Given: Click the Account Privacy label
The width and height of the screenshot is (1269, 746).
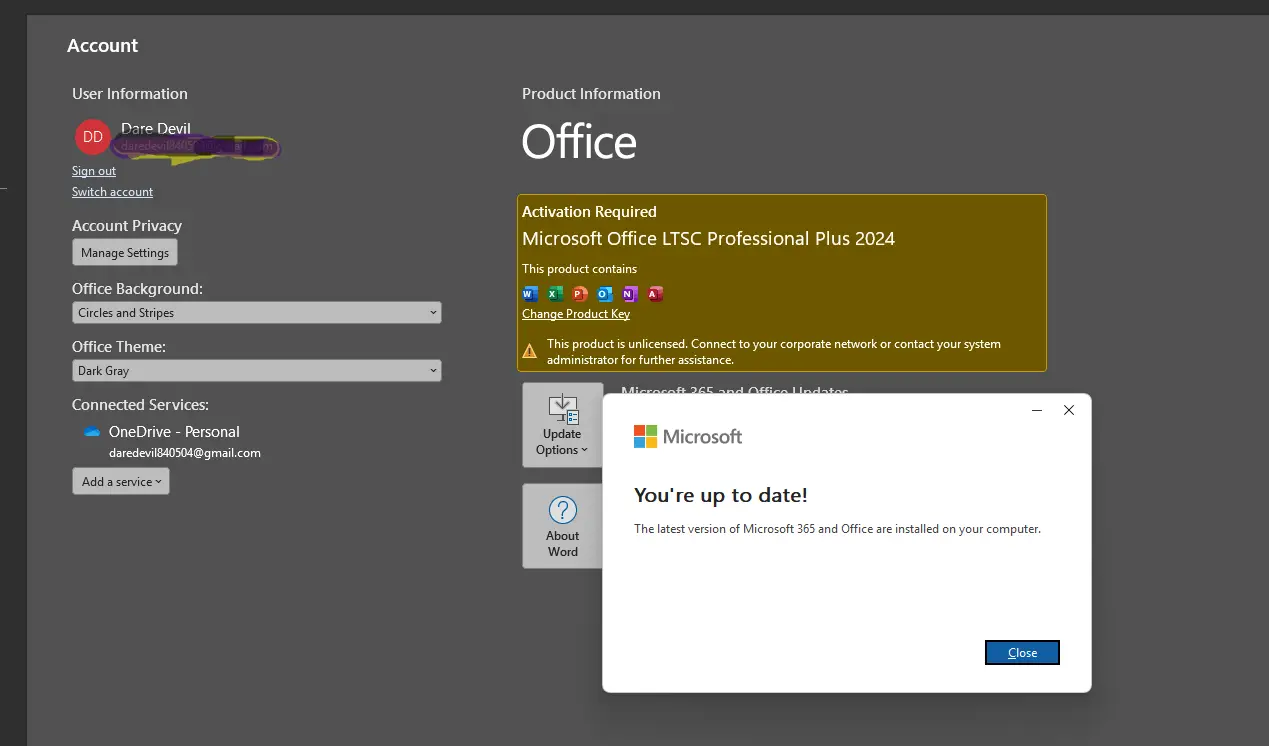Looking at the screenshot, I should tap(127, 226).
